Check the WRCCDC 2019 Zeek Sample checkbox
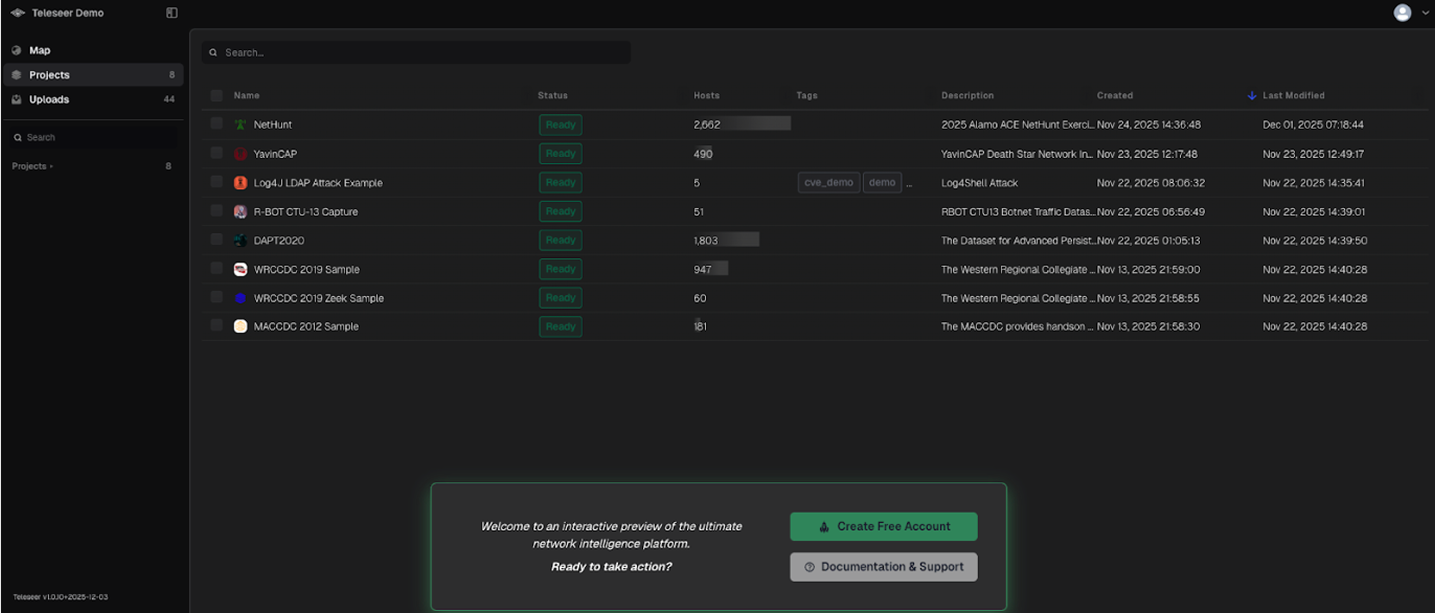The image size is (1435, 613). click(217, 297)
